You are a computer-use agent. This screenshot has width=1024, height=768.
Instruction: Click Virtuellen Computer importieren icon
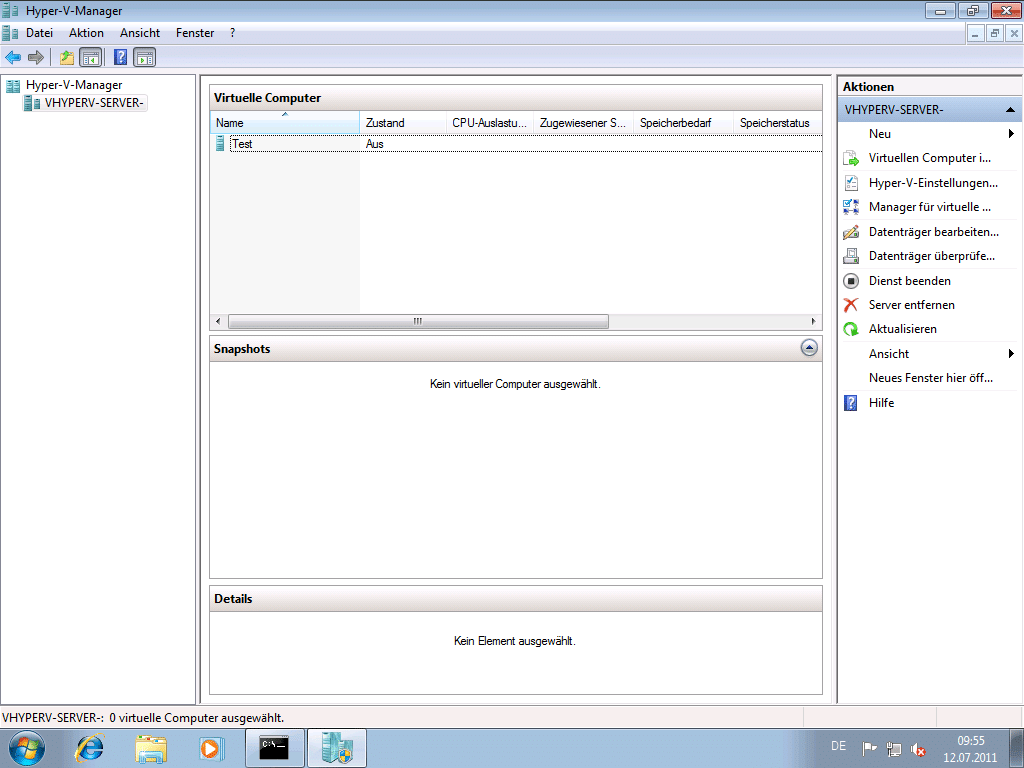pyautogui.click(x=851, y=158)
